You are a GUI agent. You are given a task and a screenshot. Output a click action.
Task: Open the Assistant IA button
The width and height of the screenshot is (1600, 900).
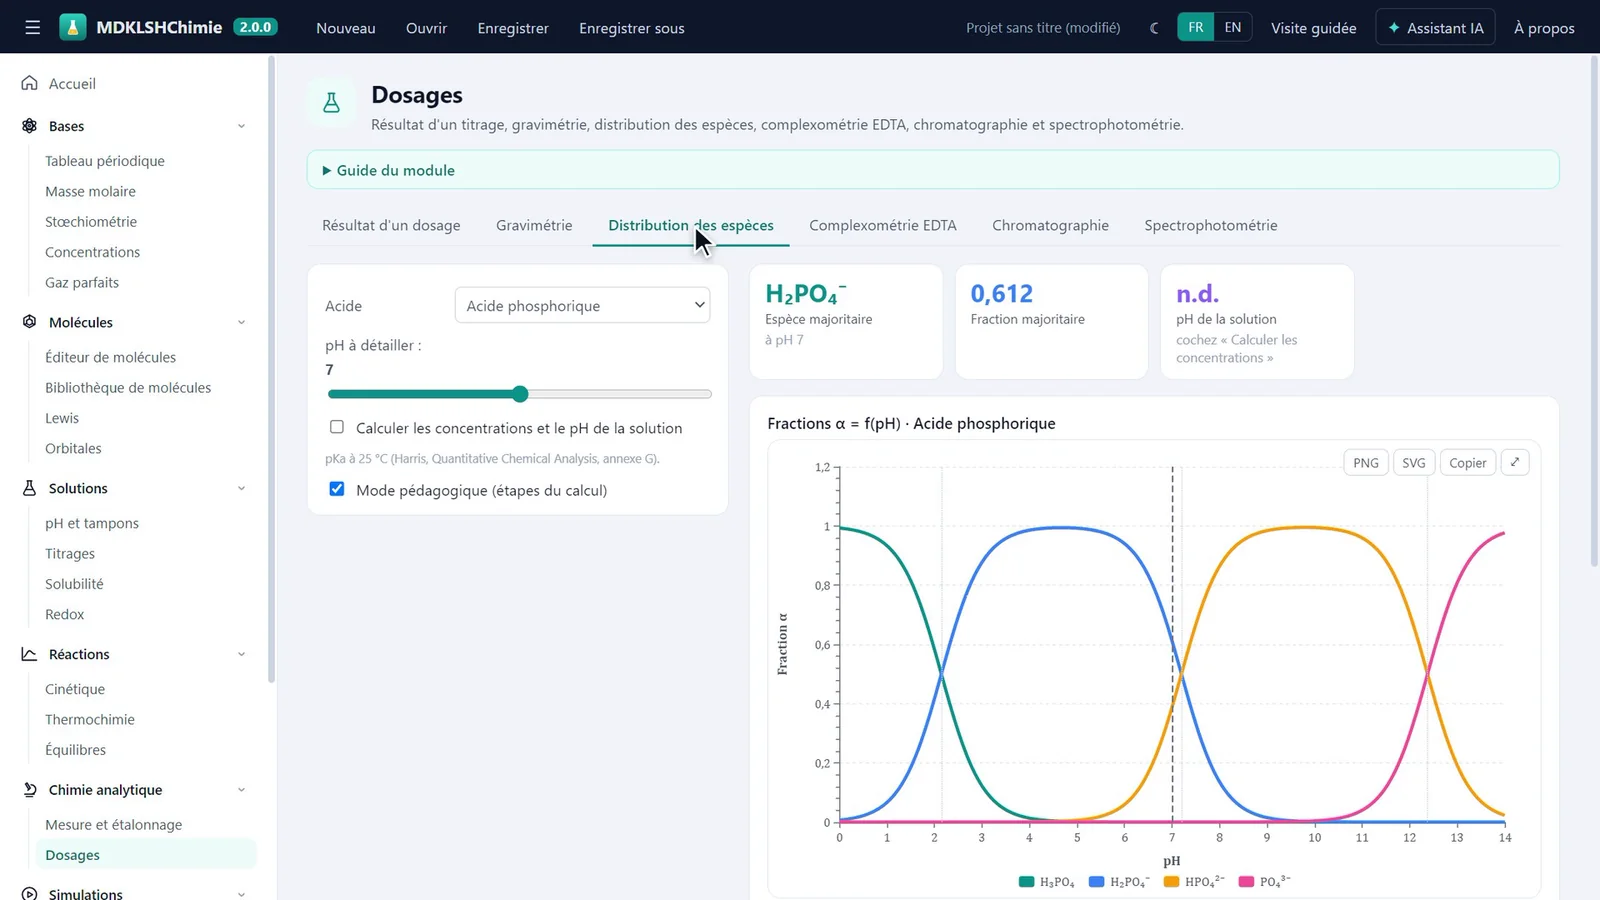(x=1436, y=28)
